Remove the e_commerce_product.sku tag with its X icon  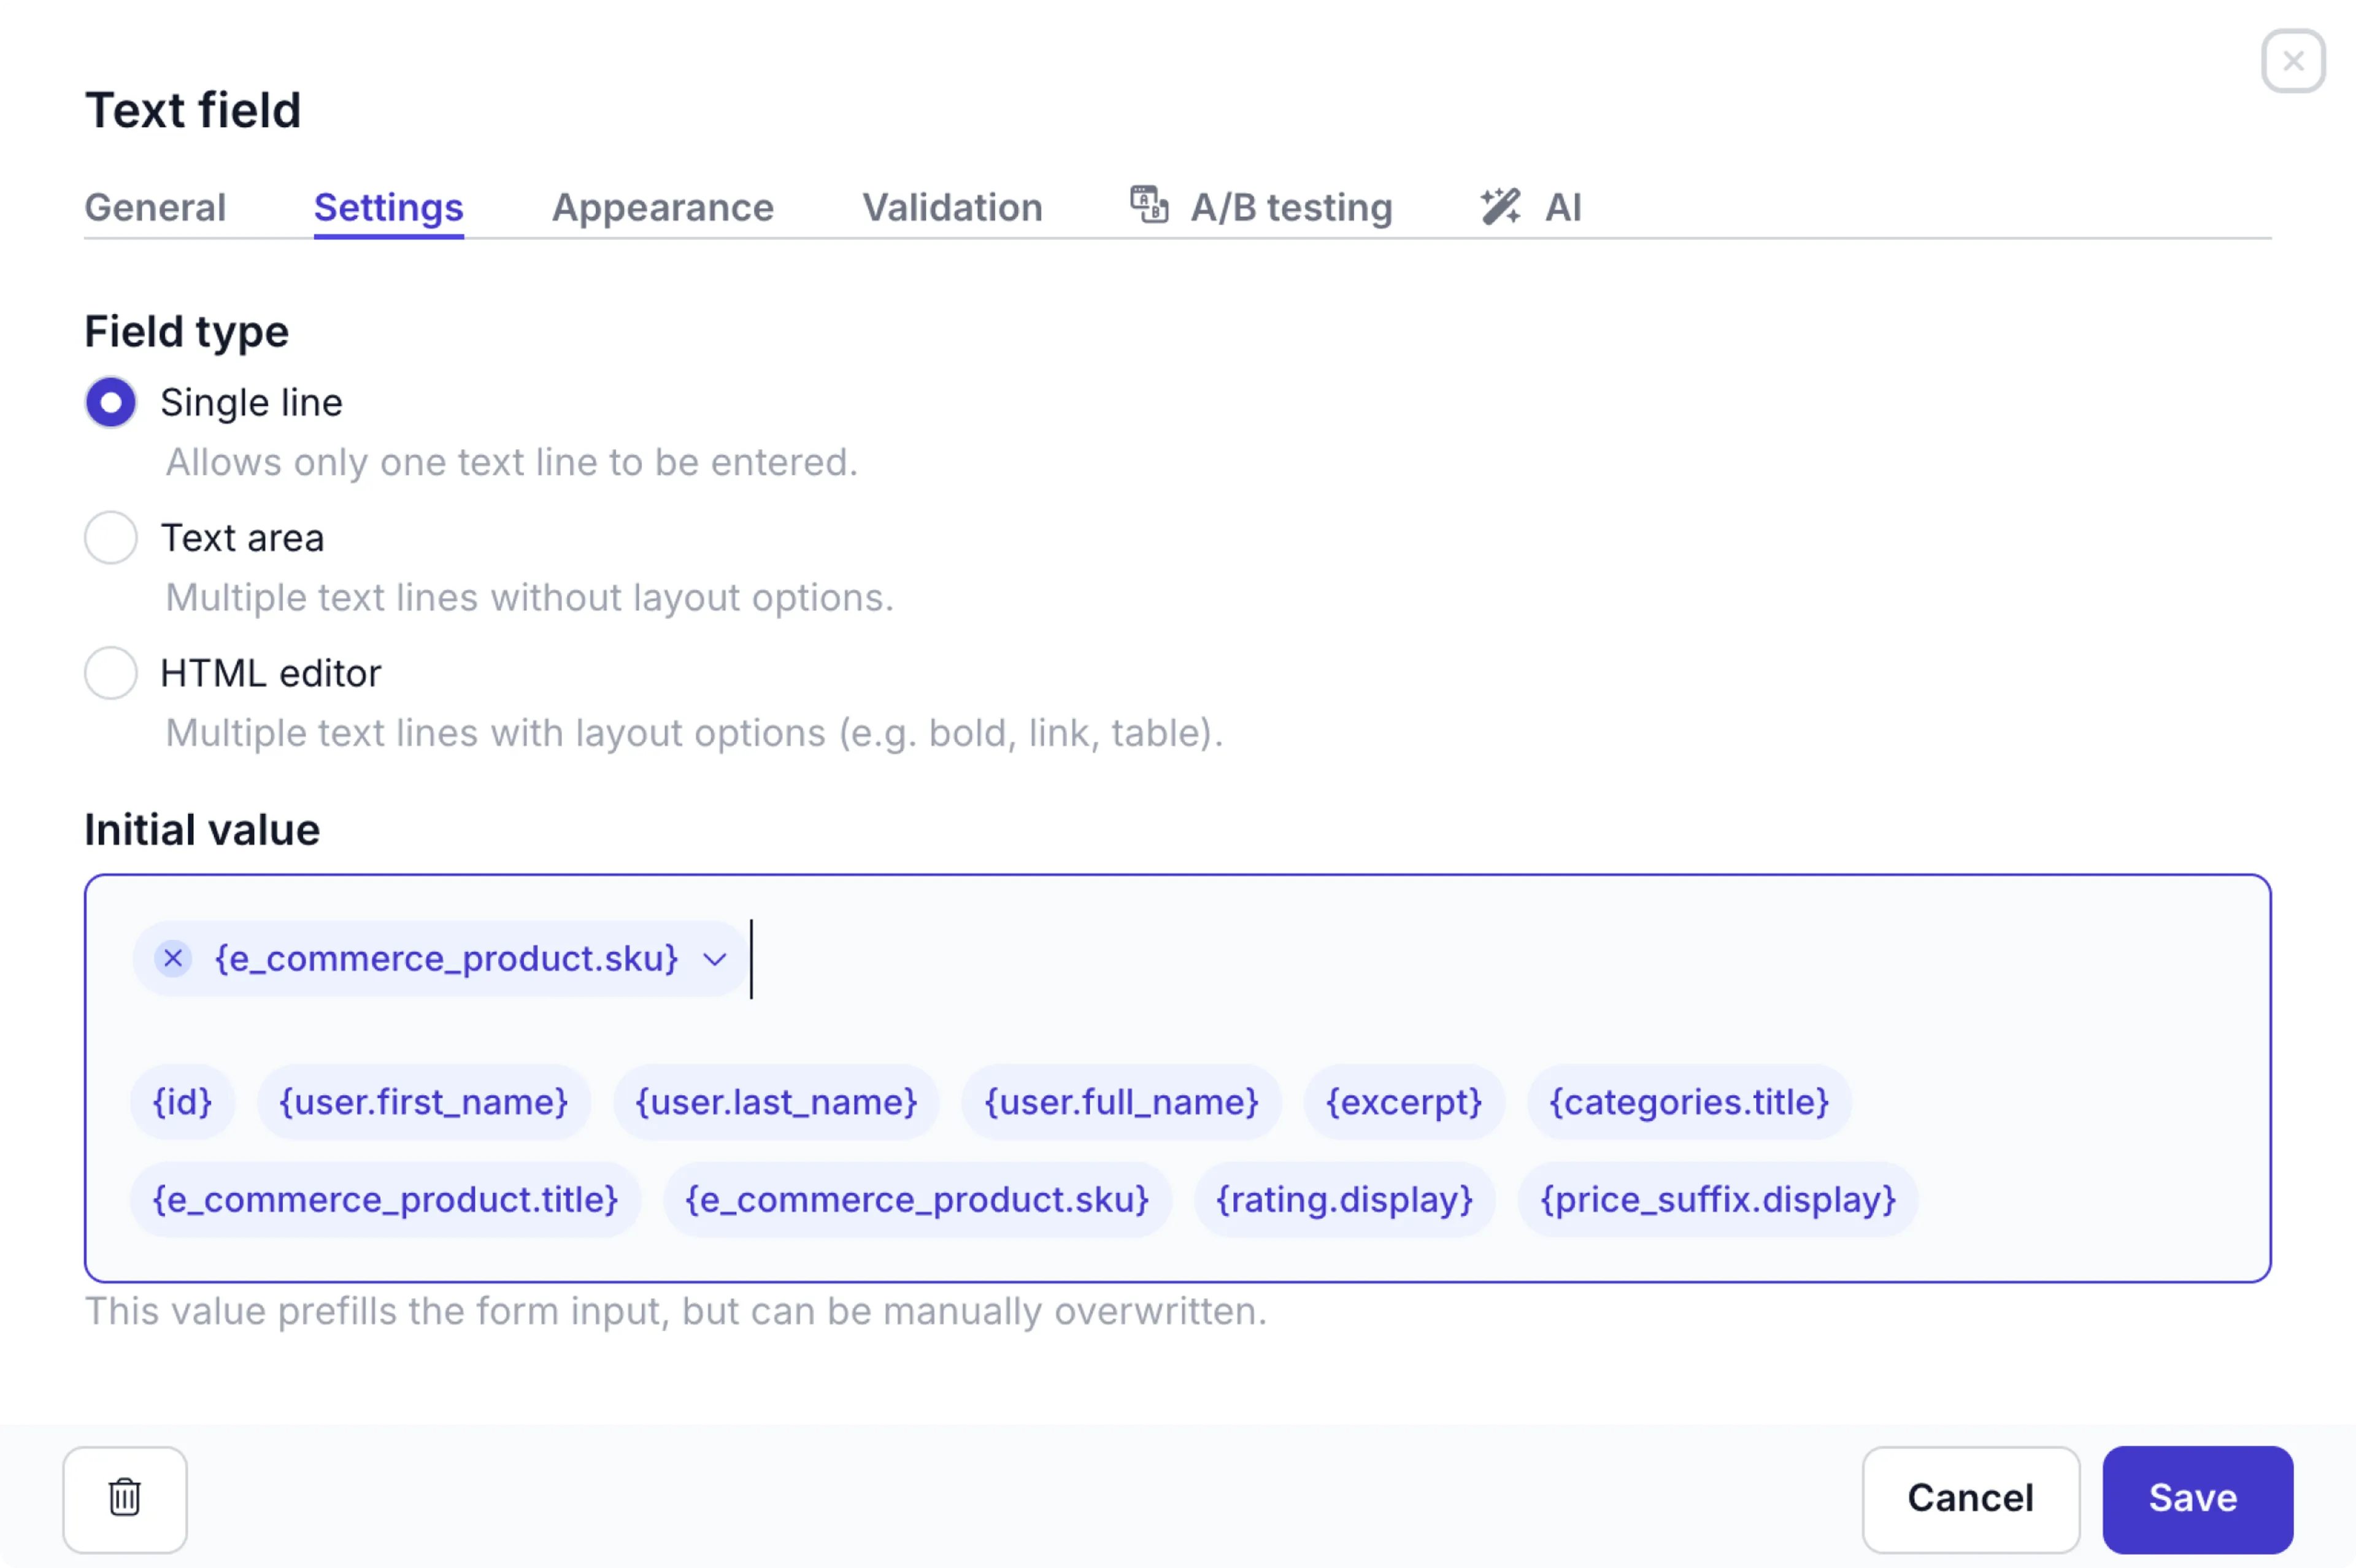click(173, 958)
